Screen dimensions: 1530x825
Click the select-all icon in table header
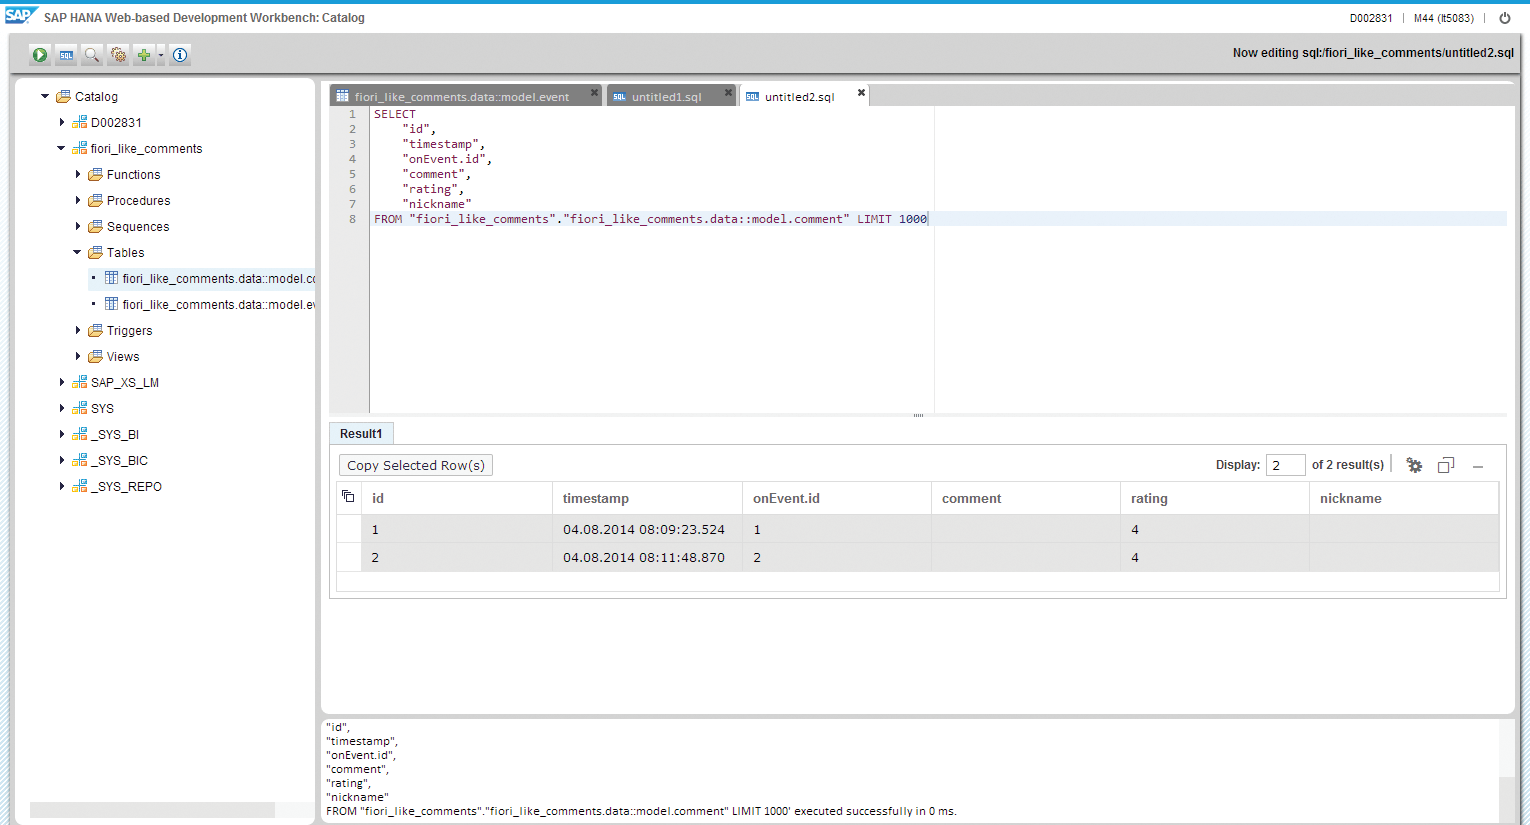(x=348, y=497)
